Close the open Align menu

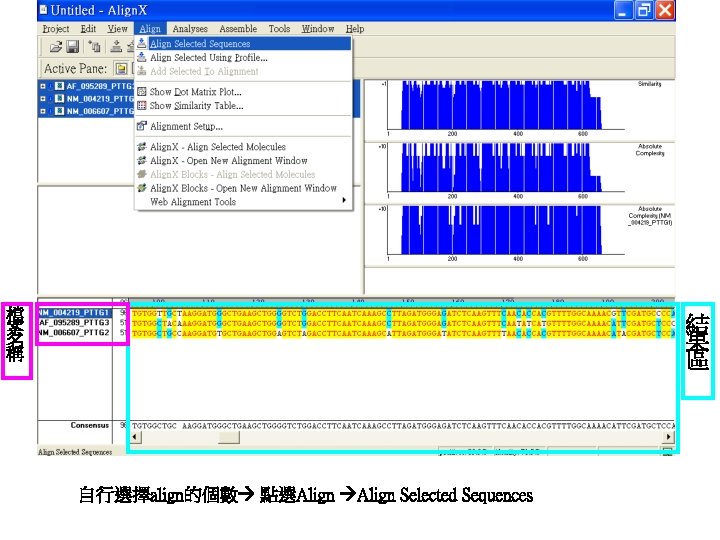pyautogui.click(x=150, y=28)
